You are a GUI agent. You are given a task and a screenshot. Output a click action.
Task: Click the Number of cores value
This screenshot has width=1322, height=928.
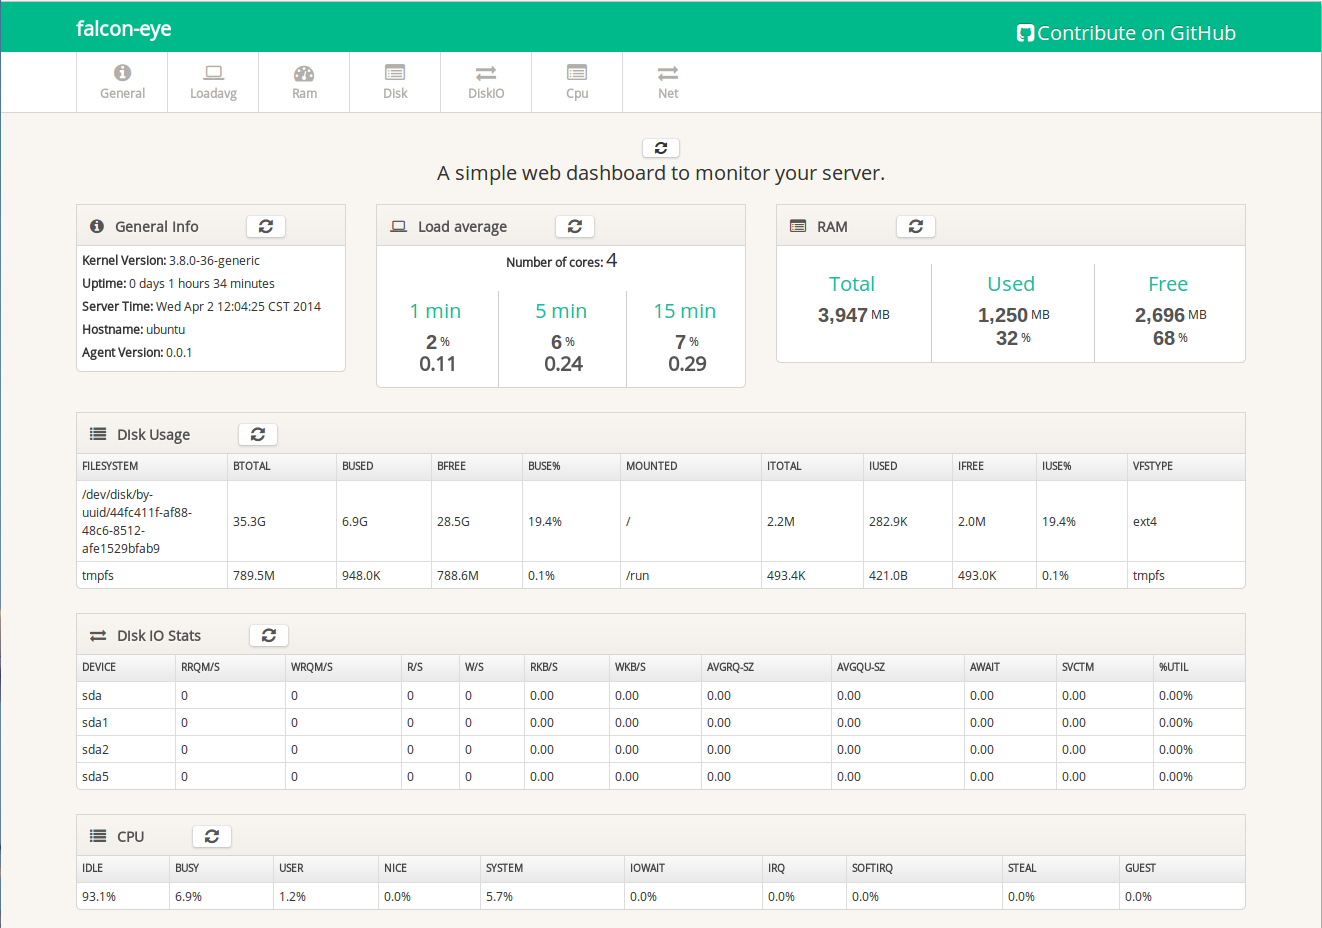coord(611,261)
